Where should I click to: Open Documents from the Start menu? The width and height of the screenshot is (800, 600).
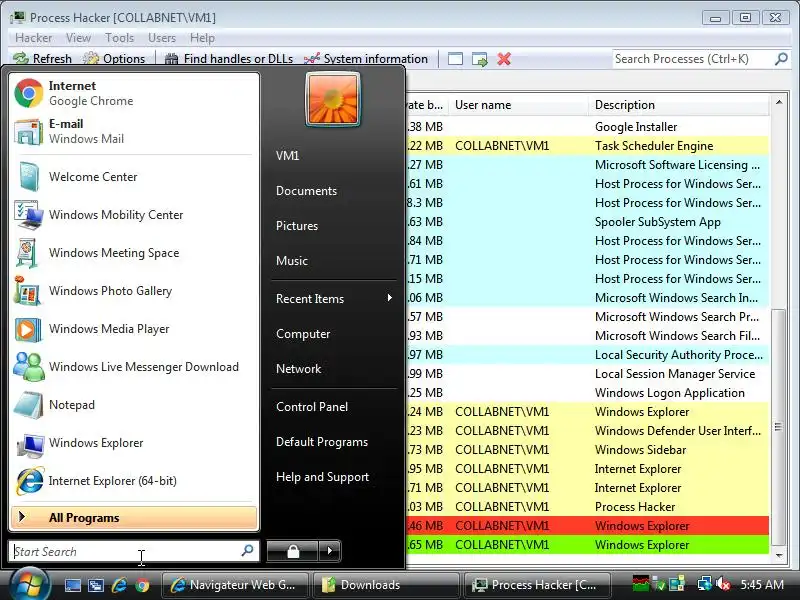tap(306, 191)
